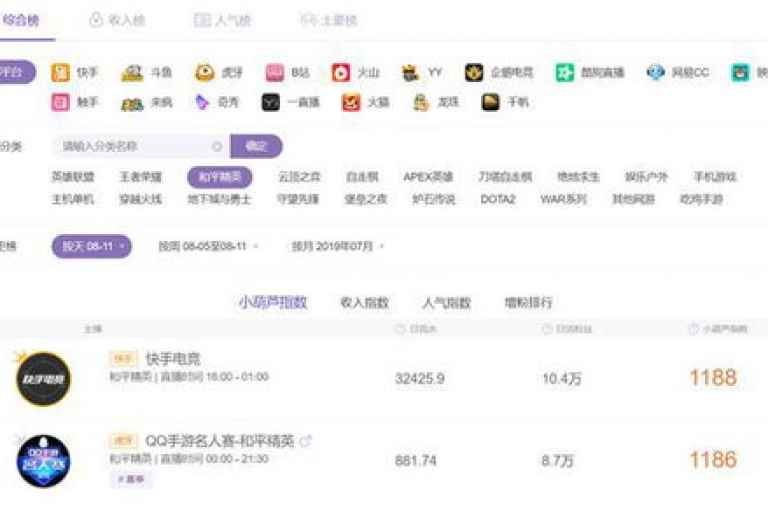Select the 酷狗直播 platform icon
Viewport: 768px width, 510px height.
tap(565, 73)
